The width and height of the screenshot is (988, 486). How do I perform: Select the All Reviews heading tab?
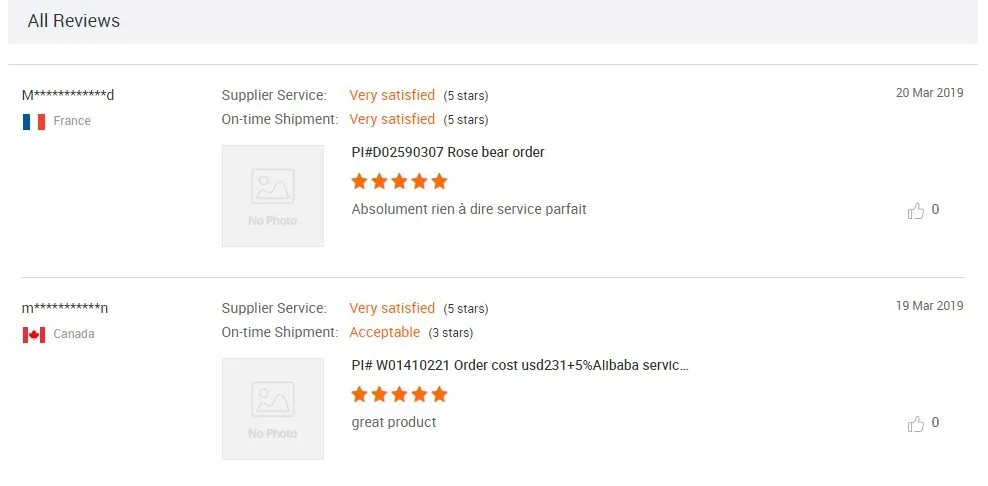coord(74,21)
